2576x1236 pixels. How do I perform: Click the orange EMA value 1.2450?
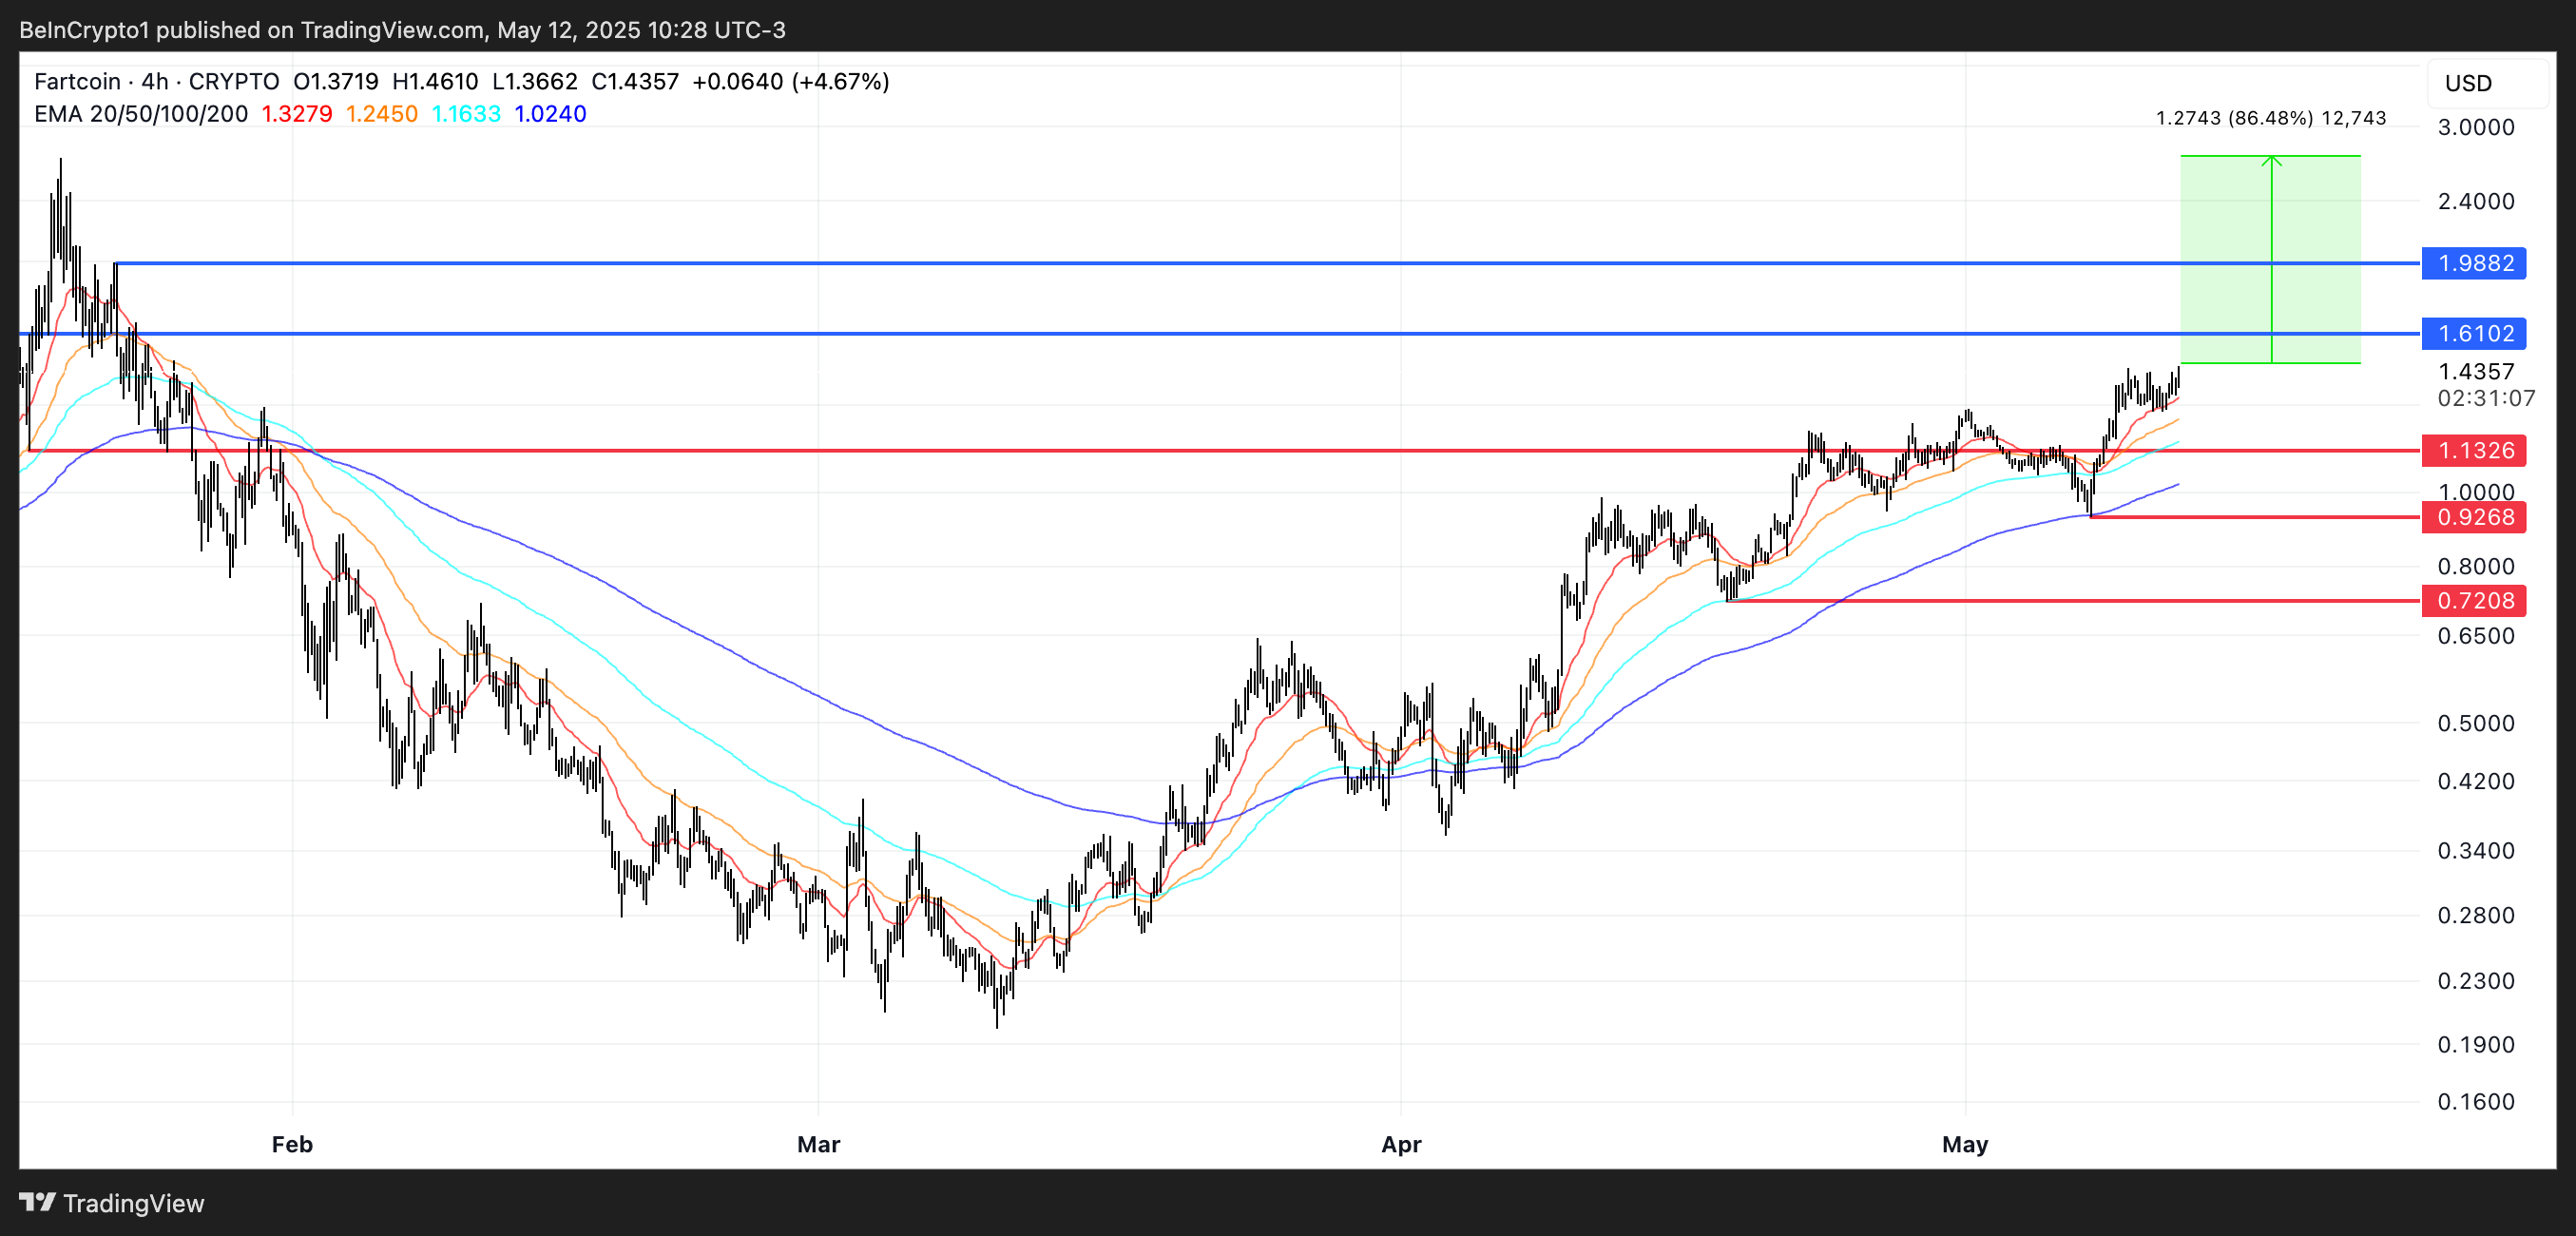381,114
